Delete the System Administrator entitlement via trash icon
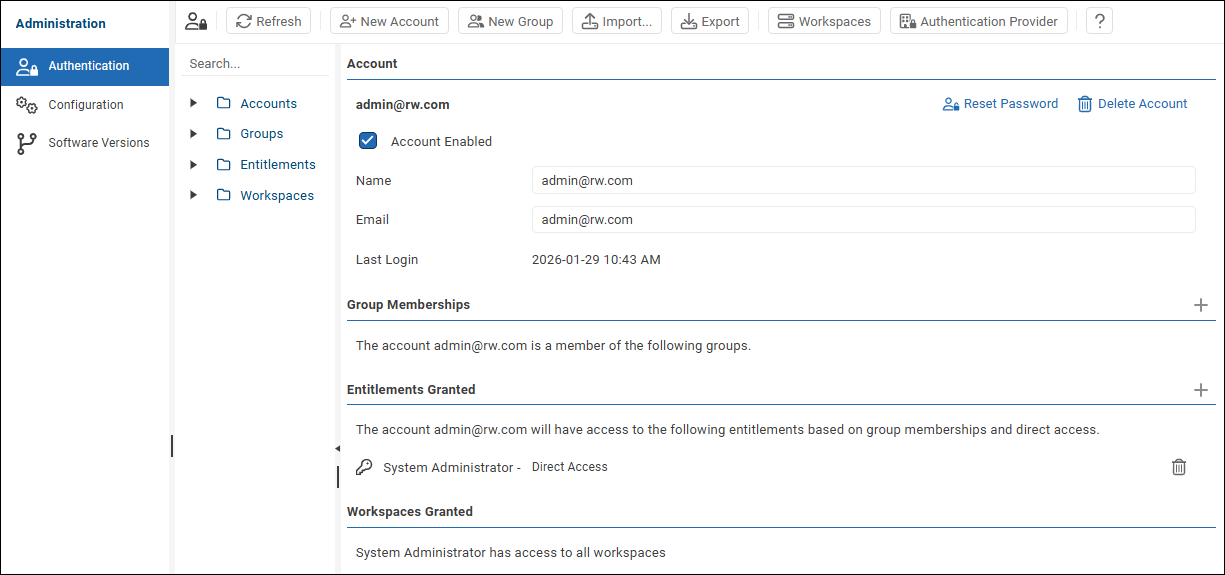The width and height of the screenshot is (1225, 575). tap(1179, 467)
